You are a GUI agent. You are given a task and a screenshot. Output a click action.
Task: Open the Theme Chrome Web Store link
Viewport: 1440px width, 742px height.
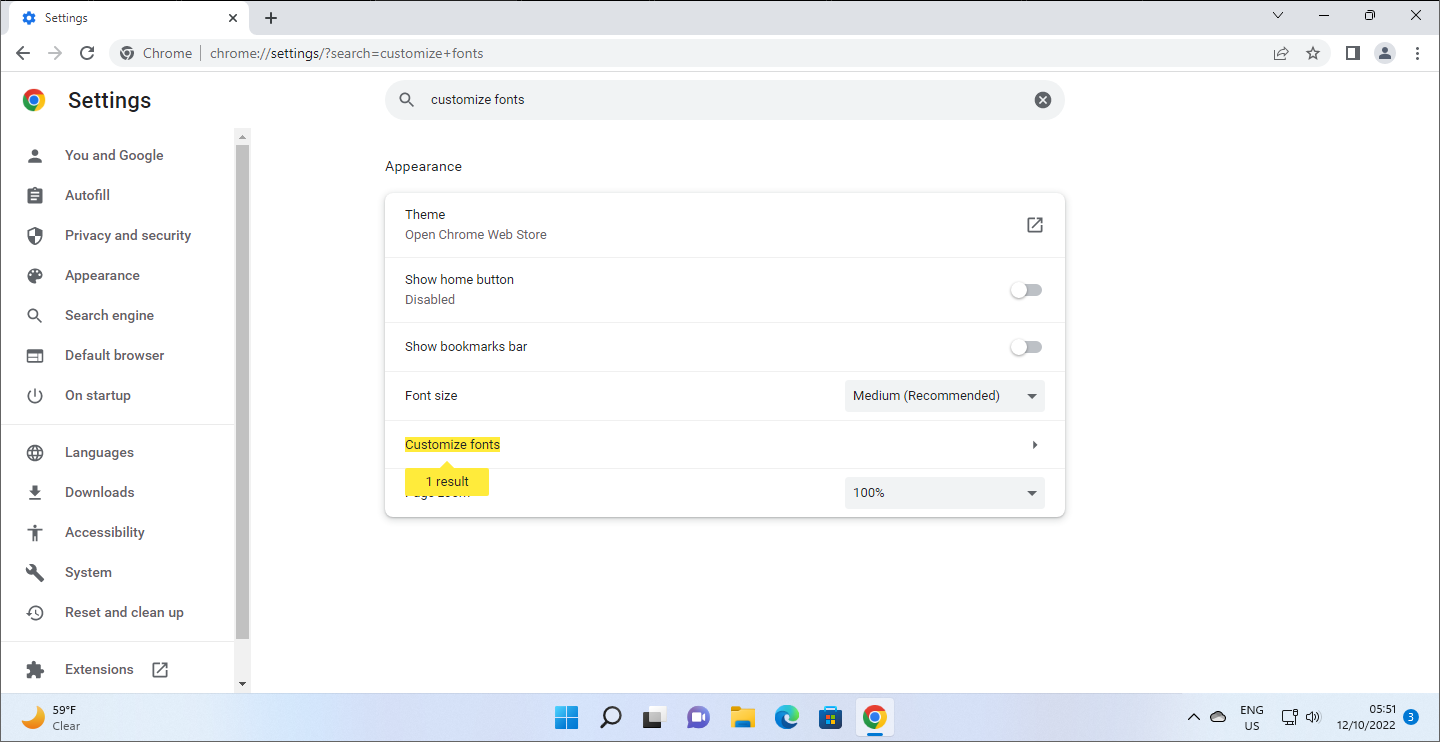coord(1034,225)
